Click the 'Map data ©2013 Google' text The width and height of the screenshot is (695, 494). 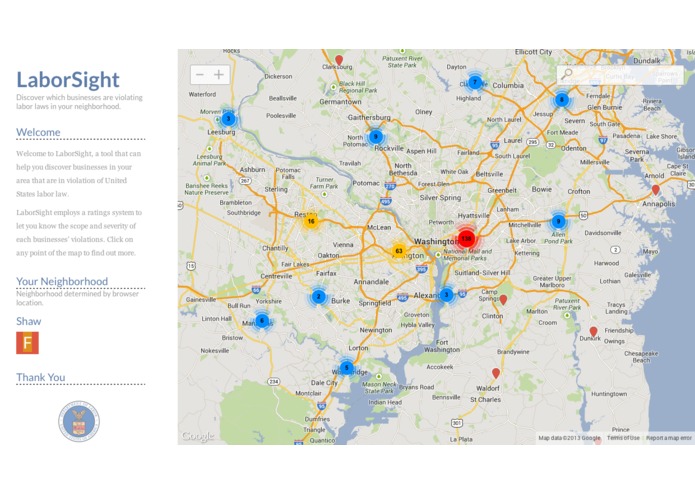[569, 438]
